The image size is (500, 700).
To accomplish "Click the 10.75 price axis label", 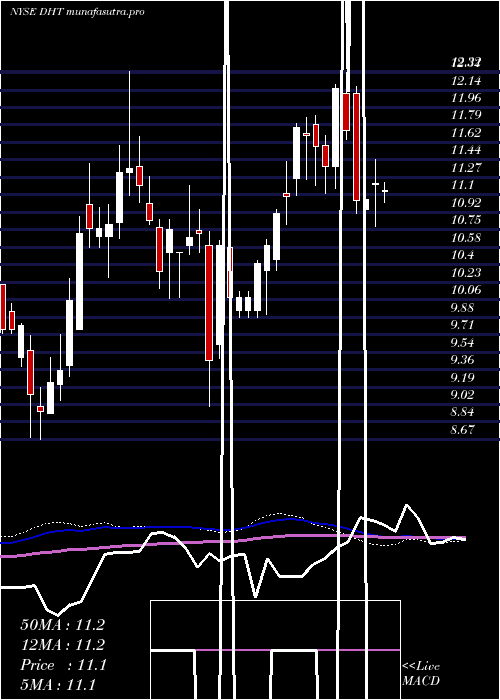I will coord(466,220).
